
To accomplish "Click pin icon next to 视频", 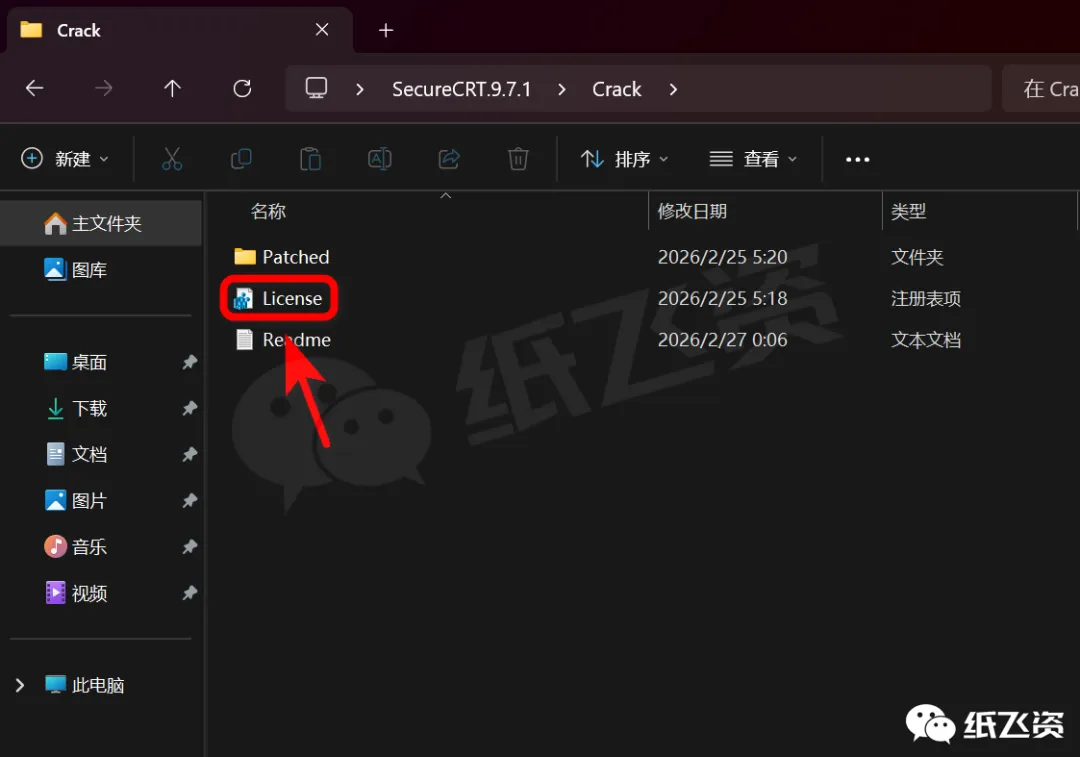I will point(189,593).
